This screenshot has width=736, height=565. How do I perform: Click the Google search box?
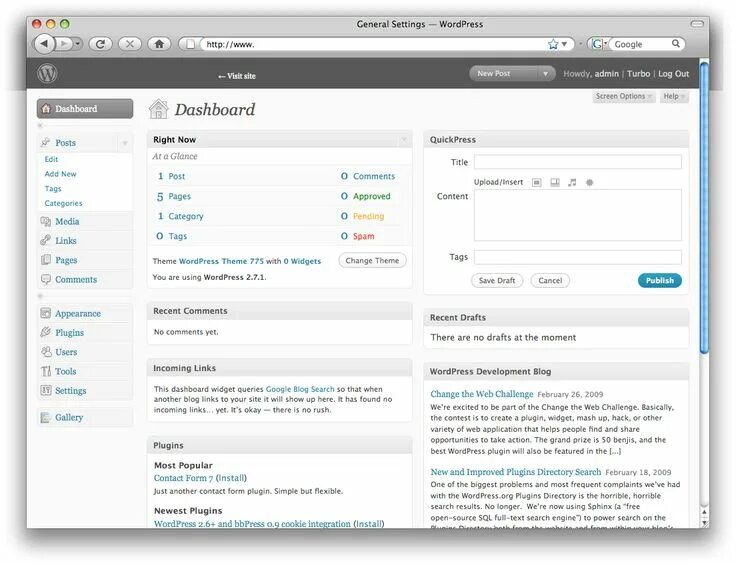641,44
